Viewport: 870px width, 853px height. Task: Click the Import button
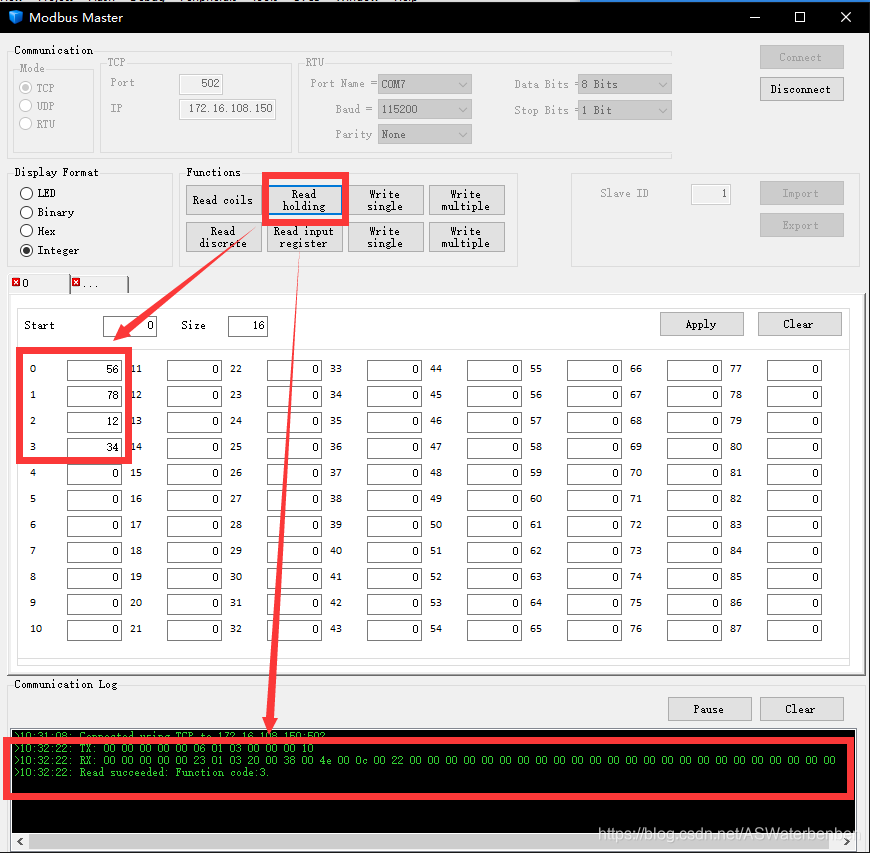(801, 193)
